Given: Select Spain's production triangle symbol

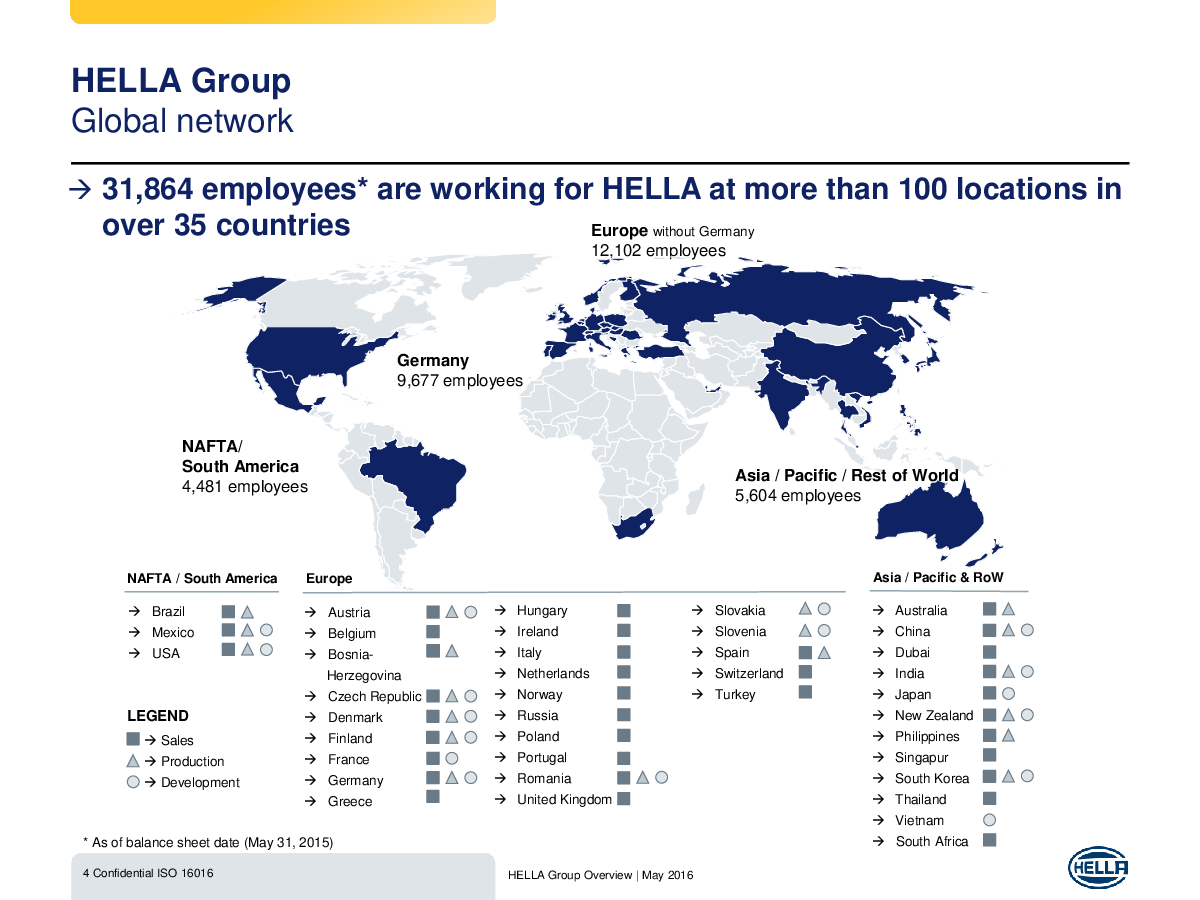Looking at the screenshot, I should tap(824, 653).
